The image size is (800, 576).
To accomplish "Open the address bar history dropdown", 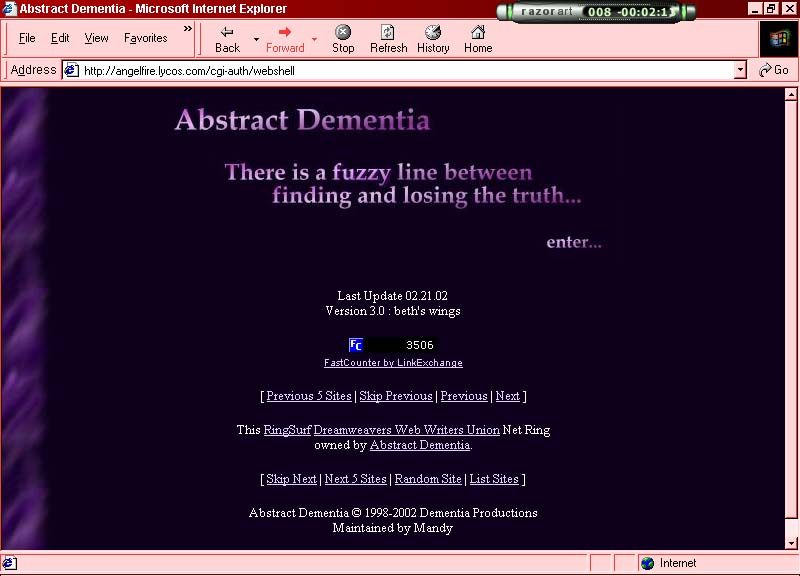I will pyautogui.click(x=740, y=70).
